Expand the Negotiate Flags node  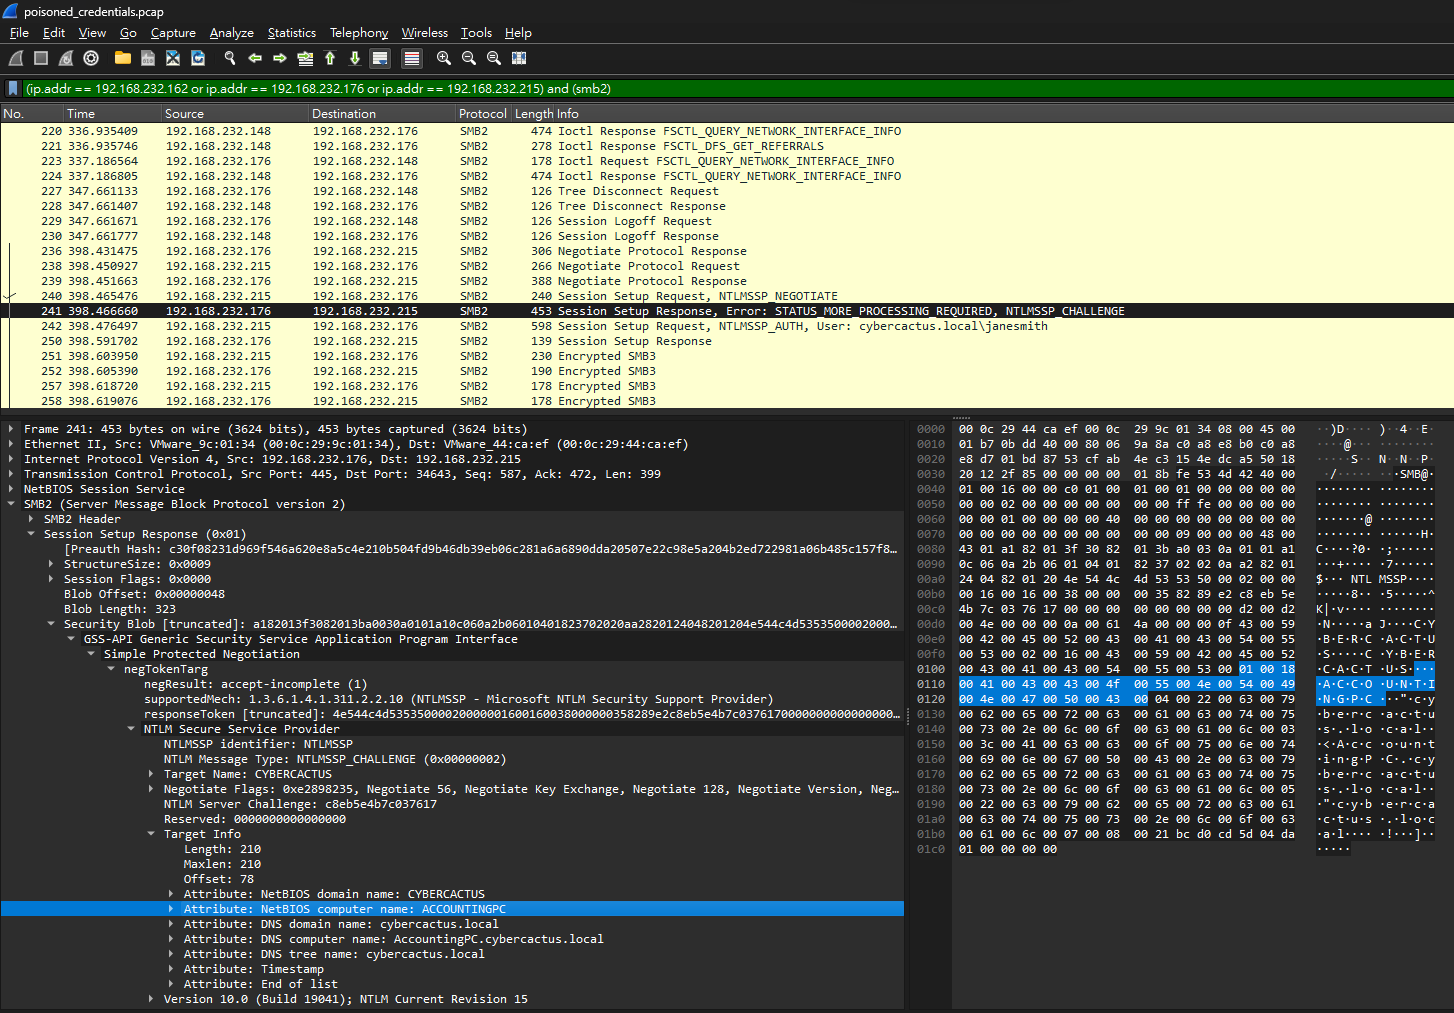click(x=151, y=789)
